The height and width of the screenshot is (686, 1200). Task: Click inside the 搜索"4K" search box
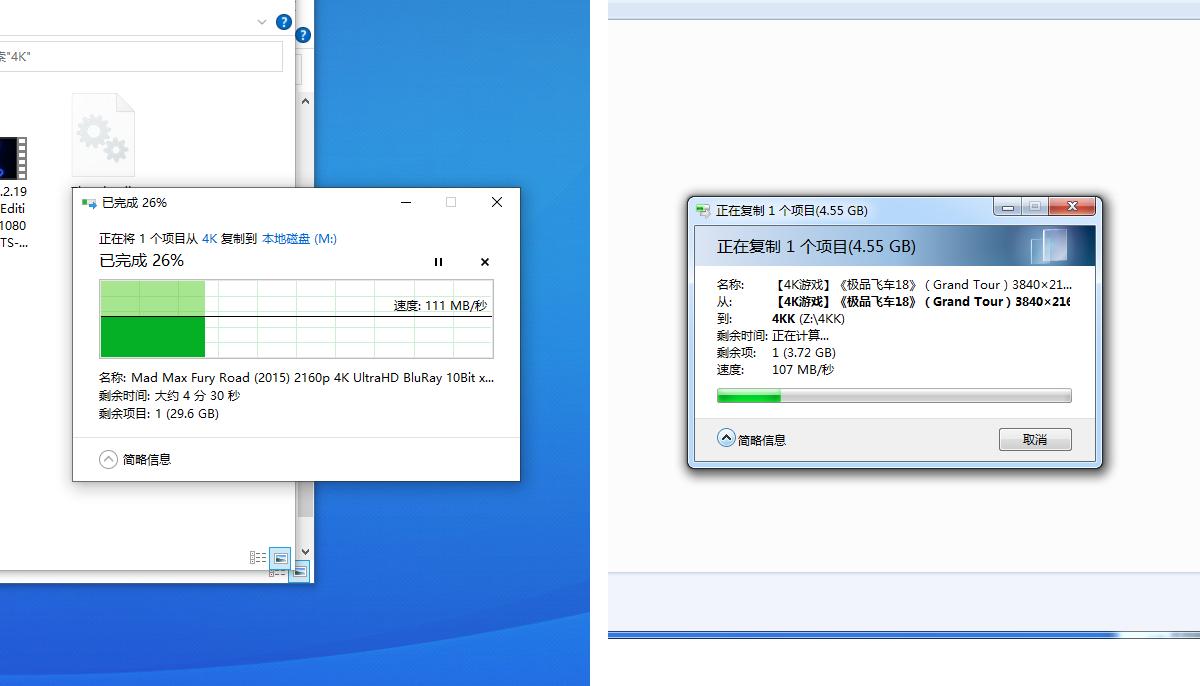(x=140, y=57)
